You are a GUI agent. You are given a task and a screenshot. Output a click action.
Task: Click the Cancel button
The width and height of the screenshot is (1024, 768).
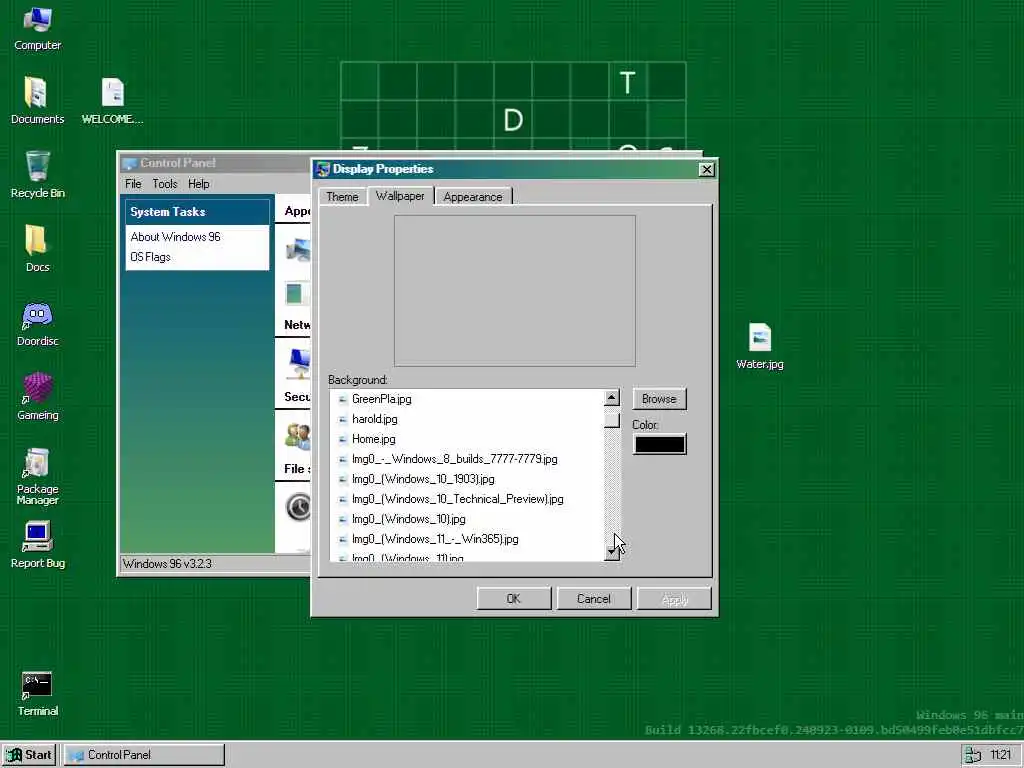(x=594, y=598)
